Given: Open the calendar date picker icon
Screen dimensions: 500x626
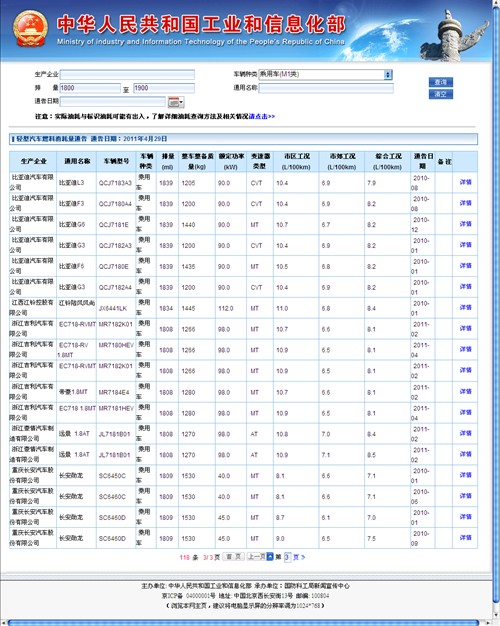Looking at the screenshot, I should click(x=176, y=102).
